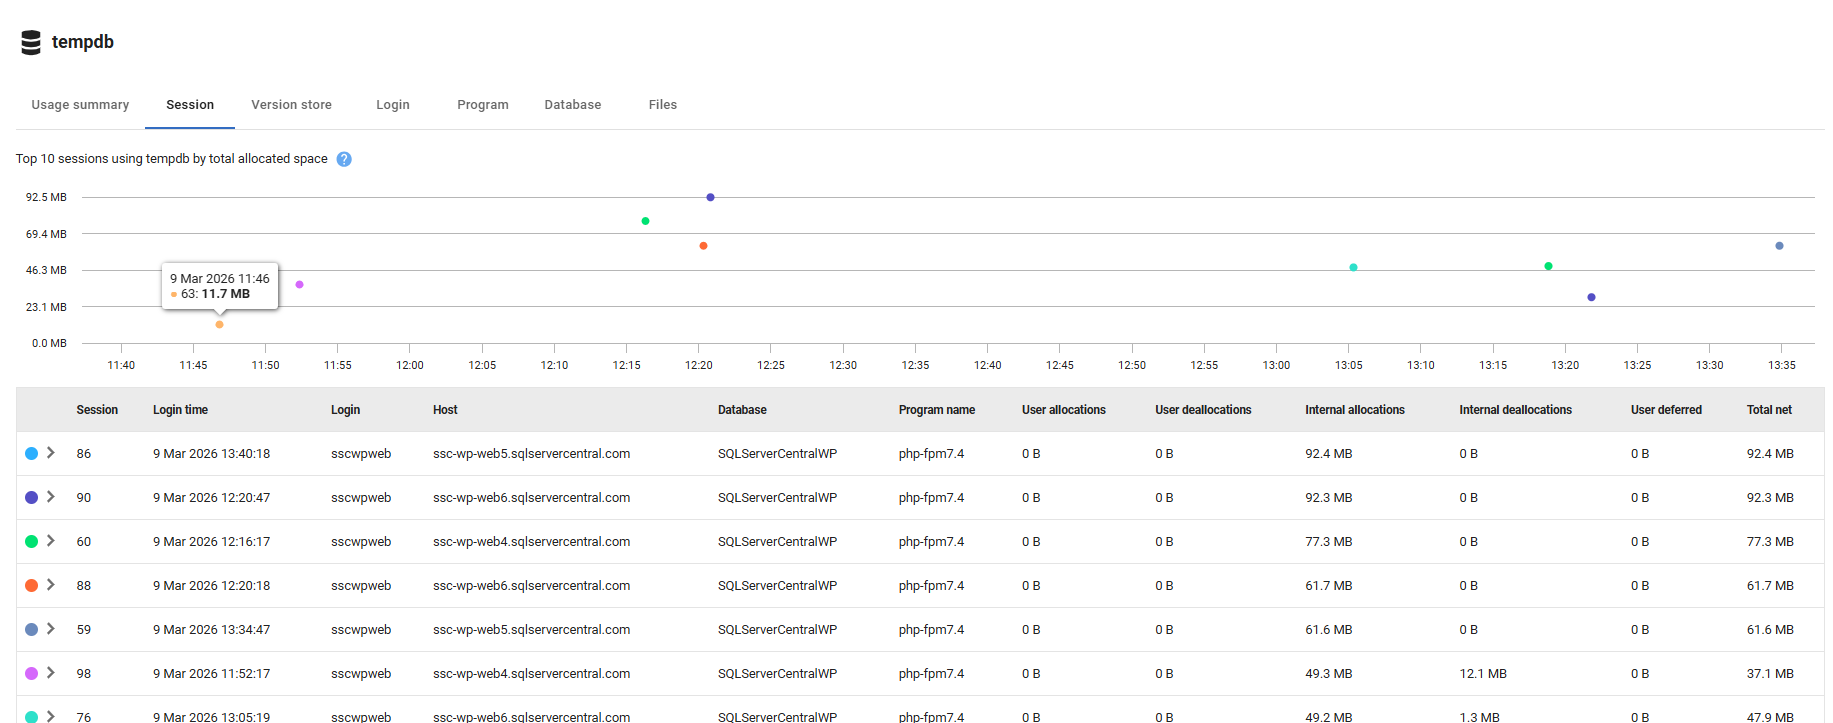Select the Files tab
Viewport: 1833px width, 723px height.
662,105
